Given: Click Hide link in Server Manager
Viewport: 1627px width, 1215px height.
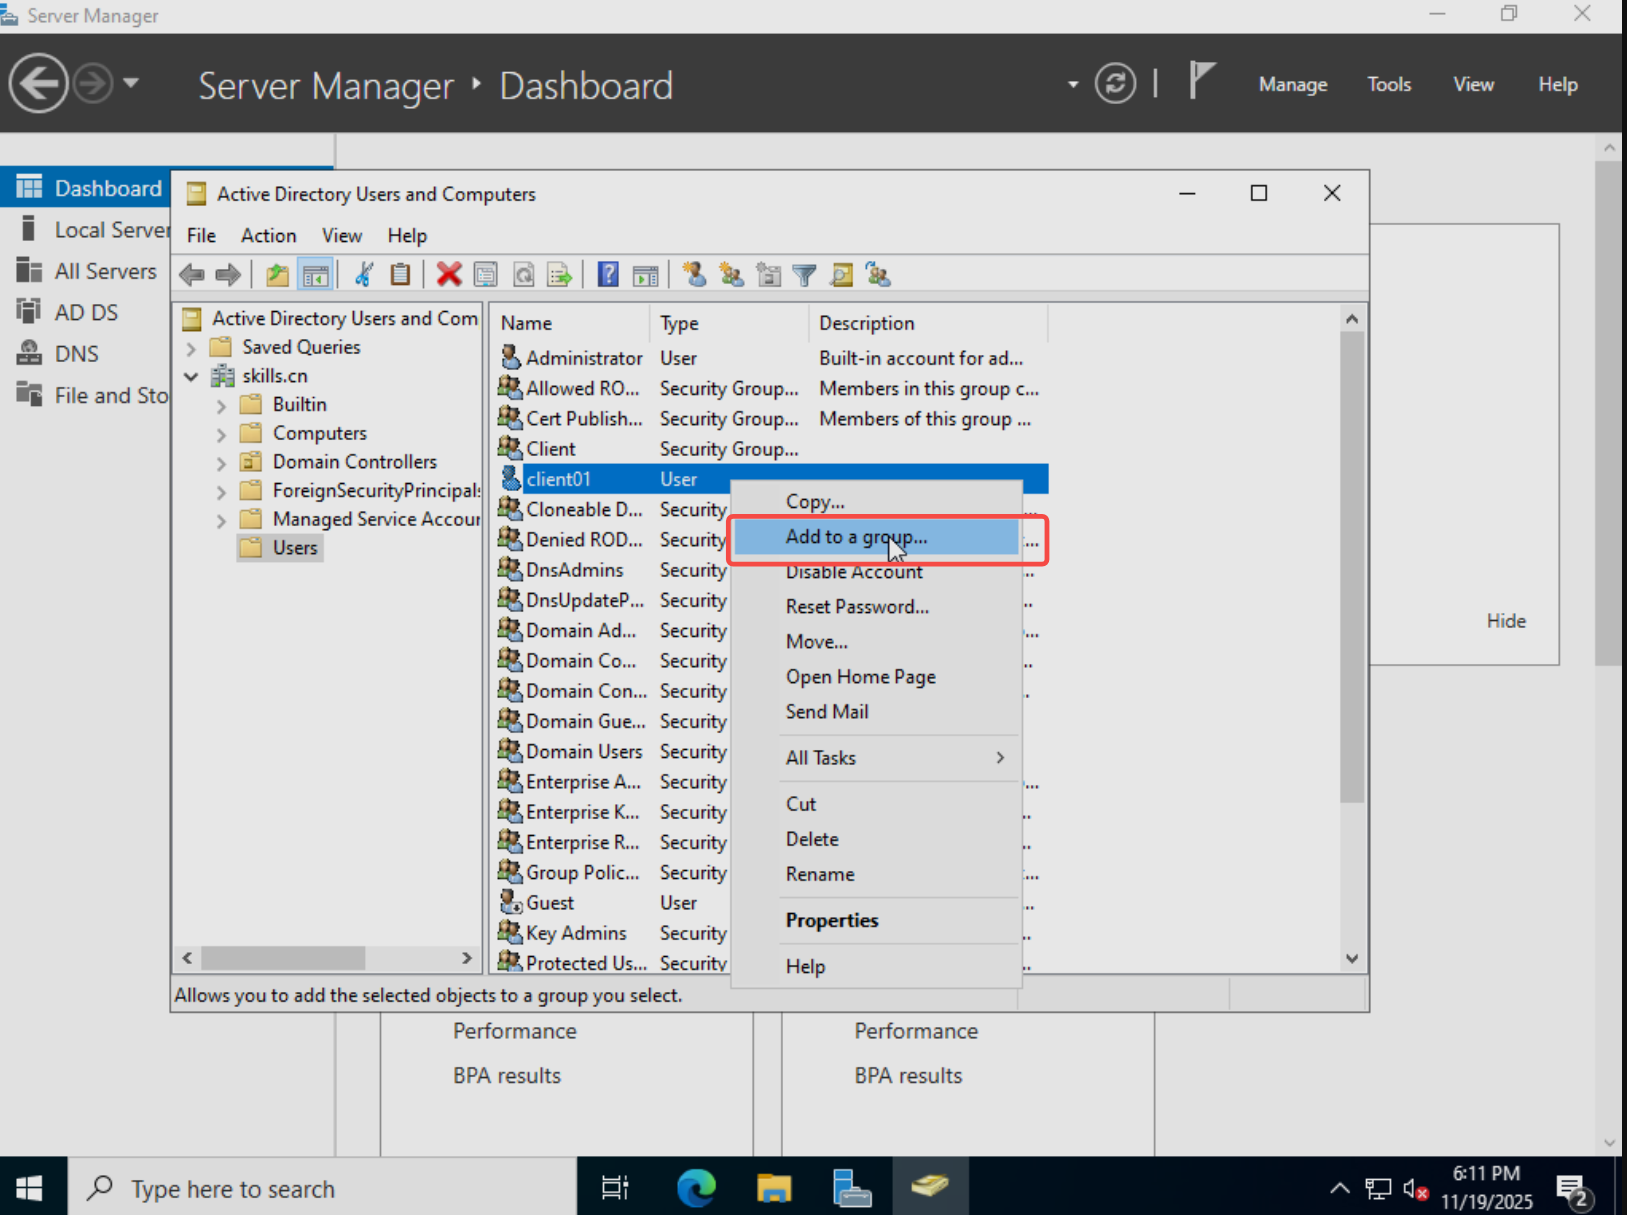Looking at the screenshot, I should pyautogui.click(x=1505, y=621).
